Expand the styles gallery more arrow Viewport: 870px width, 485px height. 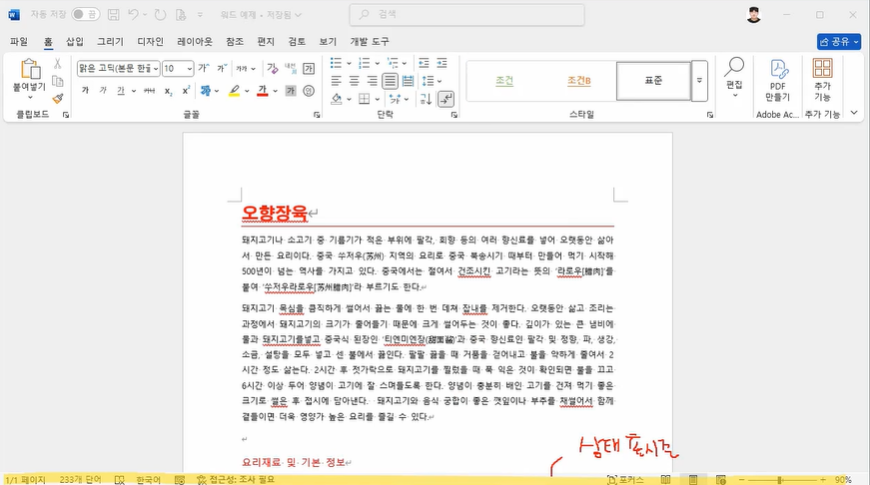(x=700, y=81)
